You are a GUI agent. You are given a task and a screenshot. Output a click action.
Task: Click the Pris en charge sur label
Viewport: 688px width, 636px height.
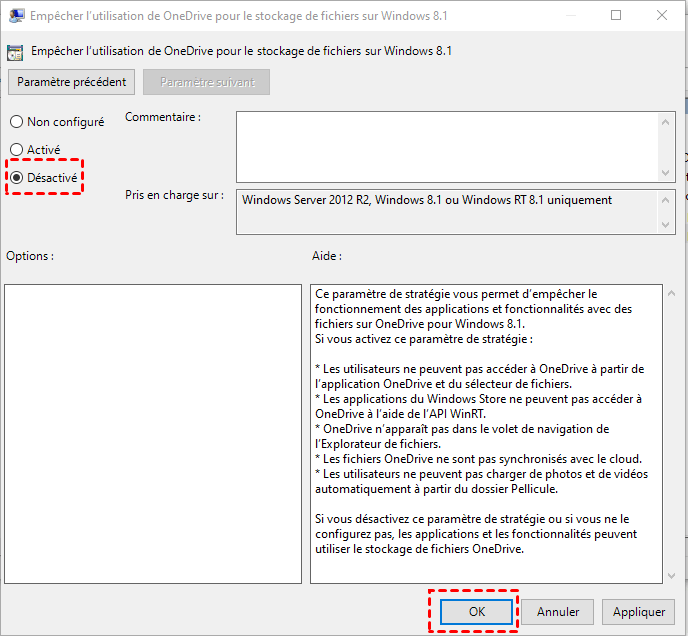(x=175, y=195)
